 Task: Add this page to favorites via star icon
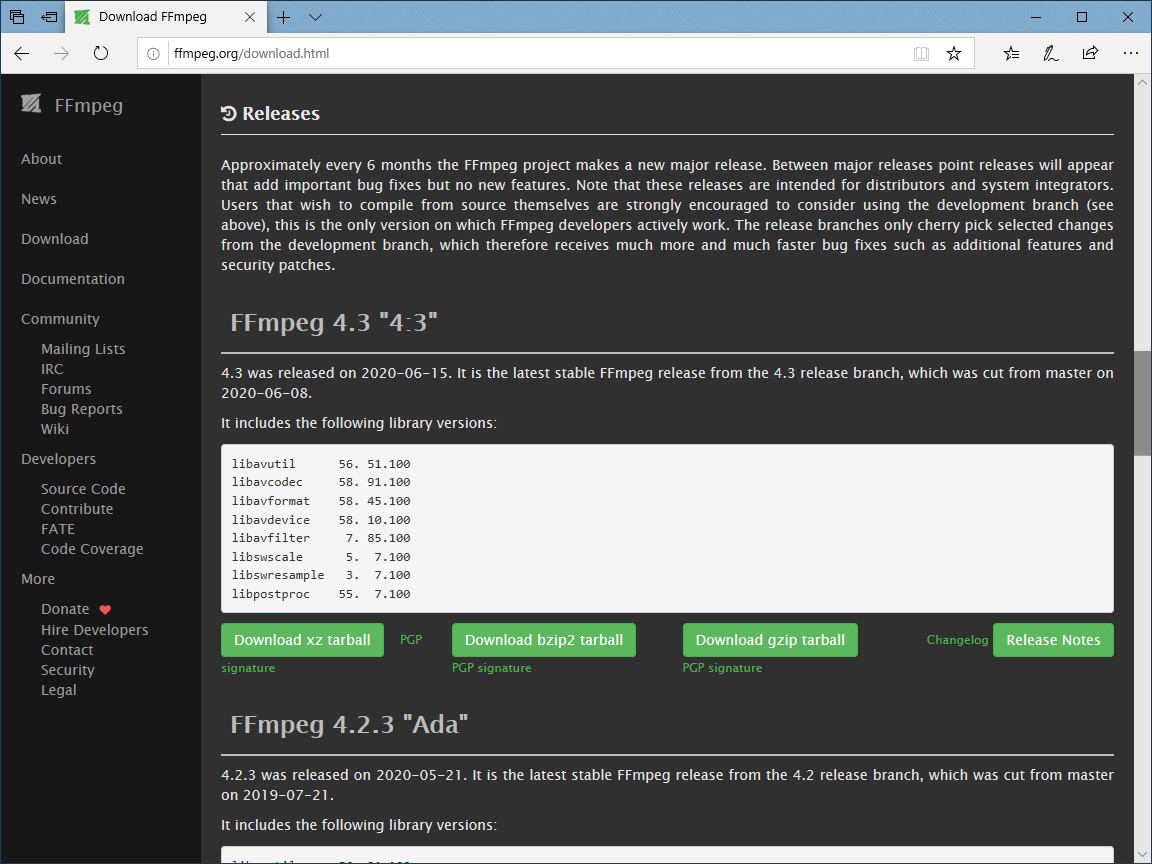[x=953, y=53]
